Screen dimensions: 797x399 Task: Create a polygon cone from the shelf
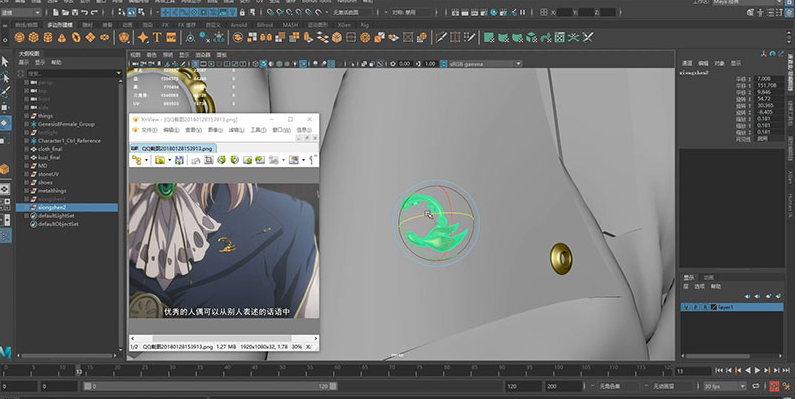[62, 37]
